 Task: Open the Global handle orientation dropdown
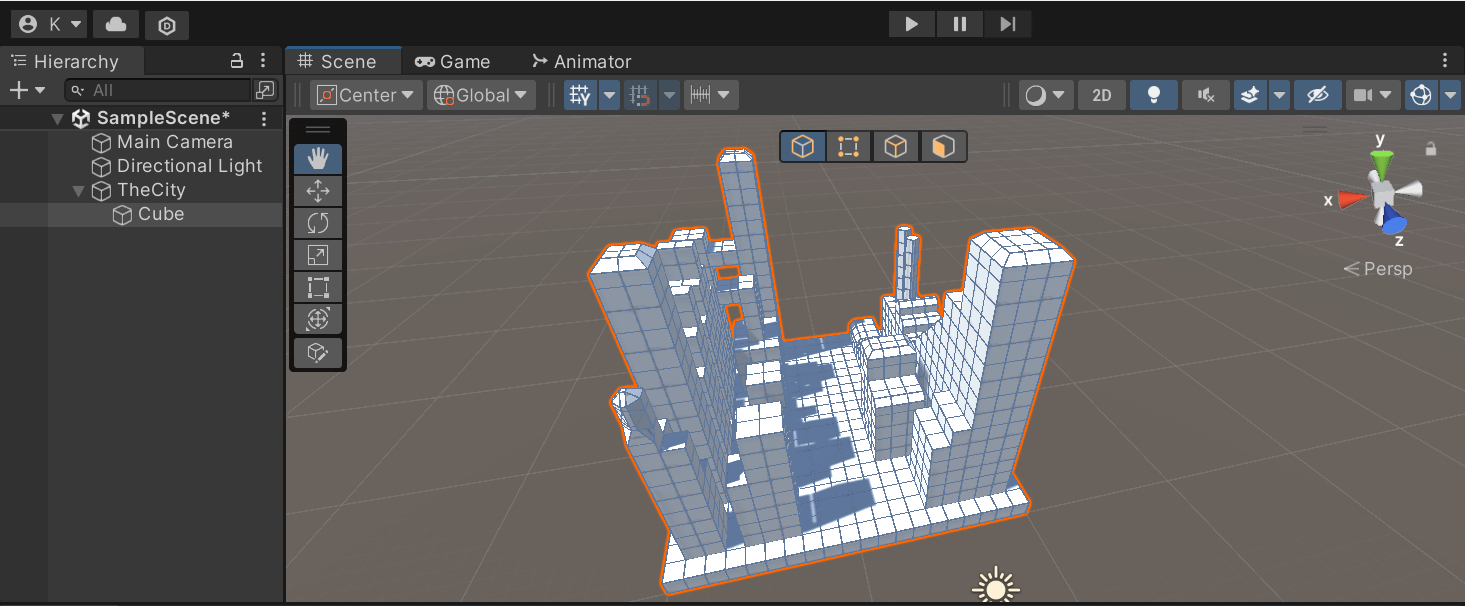coord(480,94)
